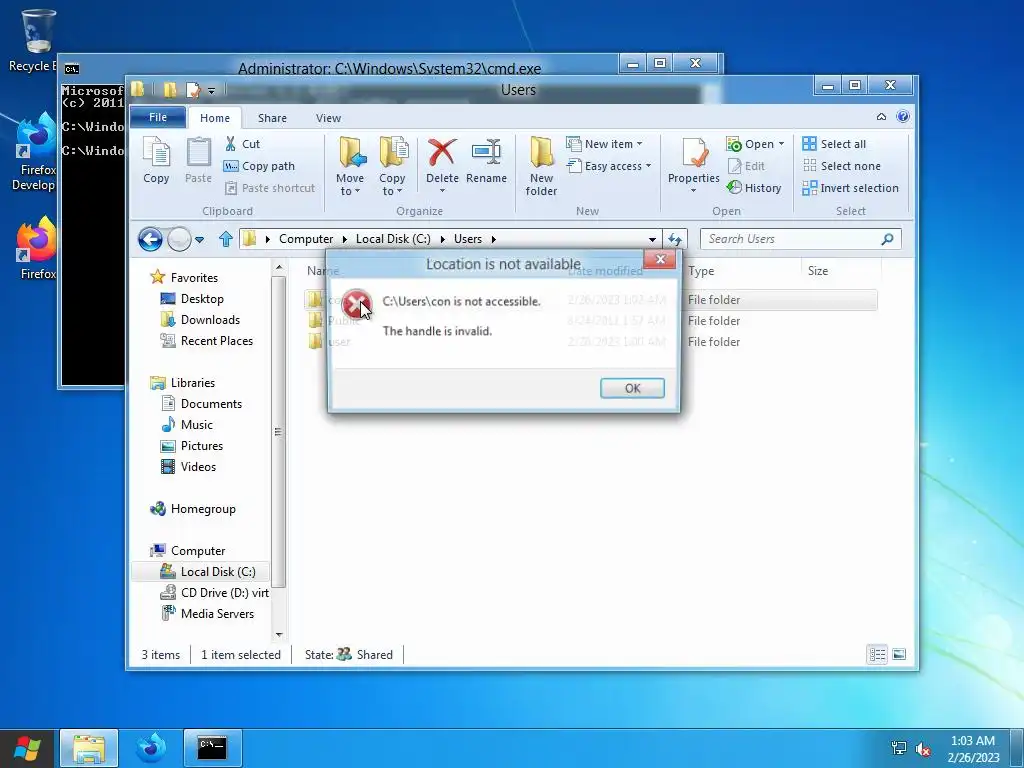The width and height of the screenshot is (1024, 768).
Task: Switch to Details view icon in status bar
Action: (877, 654)
